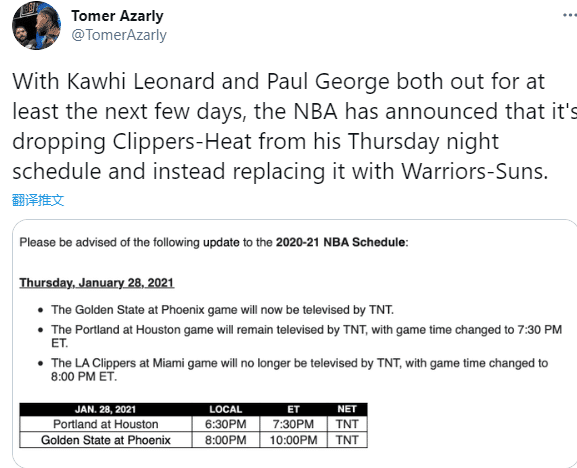This screenshot has height=468, width=577.
Task: Click the LA Clippers at Miami bullet
Action: 300,369
